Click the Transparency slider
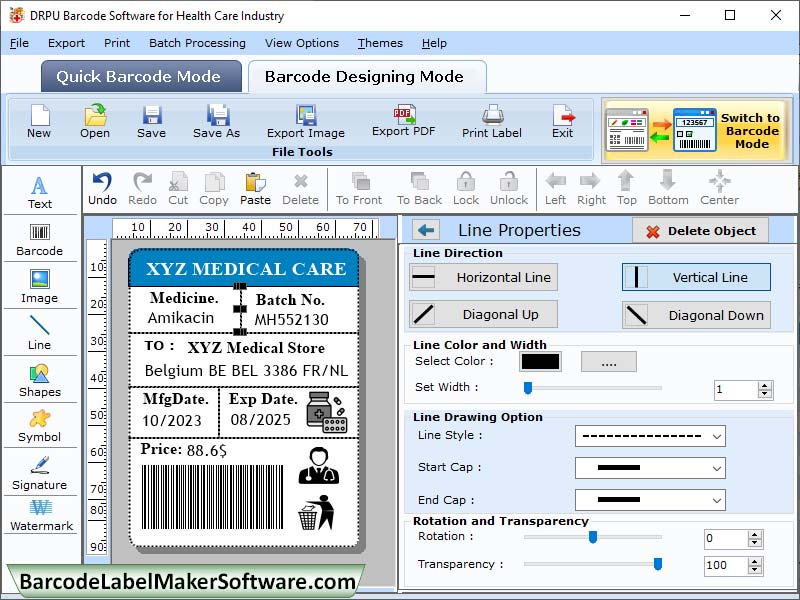 pyautogui.click(x=592, y=564)
